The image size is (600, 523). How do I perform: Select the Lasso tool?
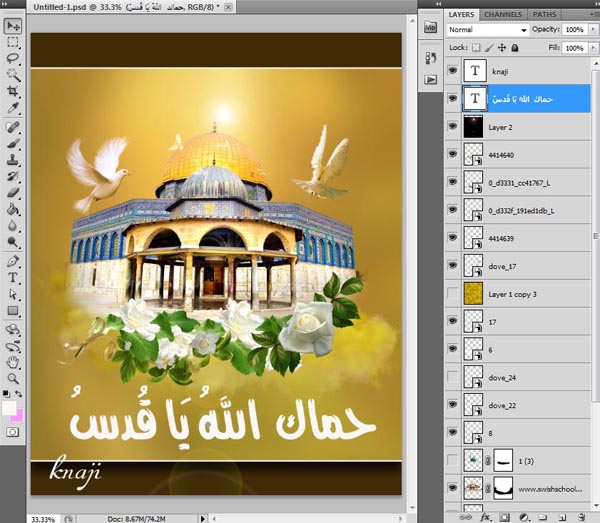point(14,58)
